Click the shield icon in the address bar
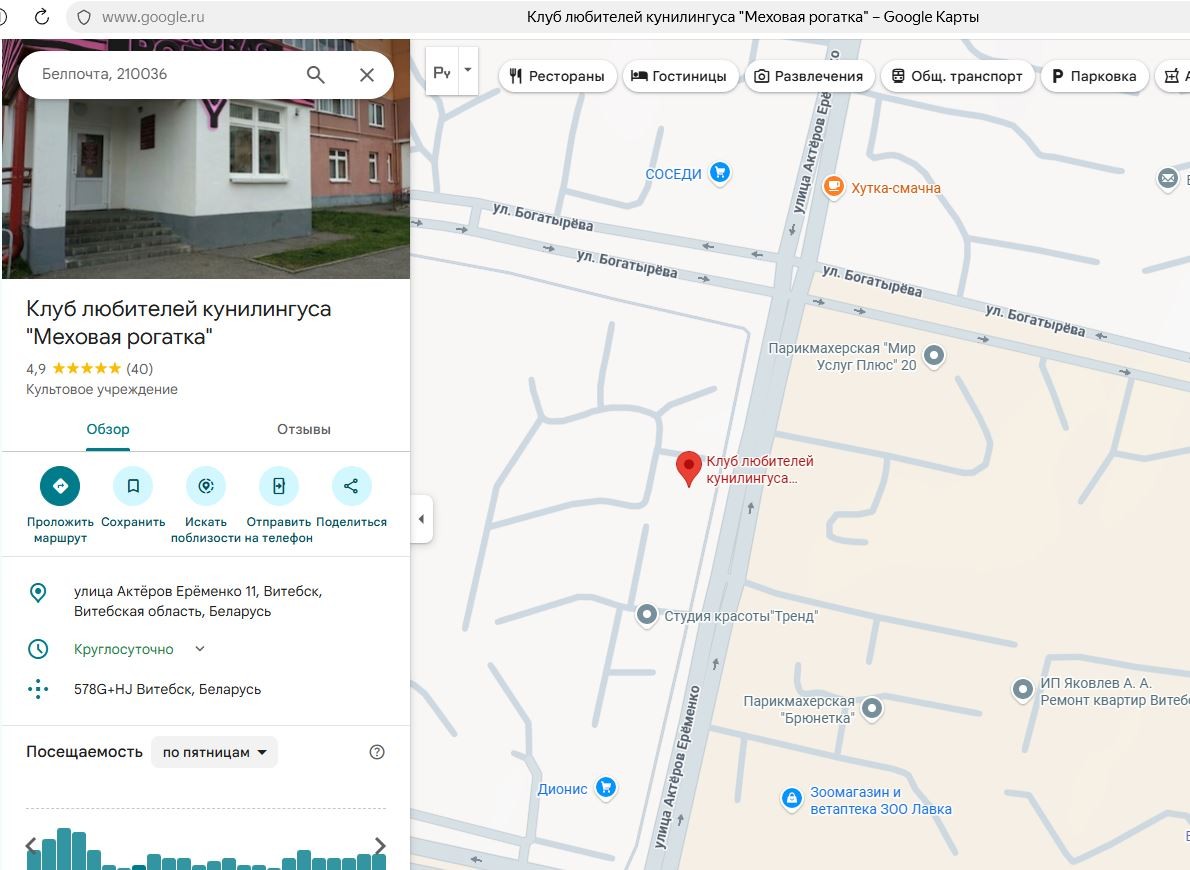This screenshot has width=1190, height=870. coord(84,17)
